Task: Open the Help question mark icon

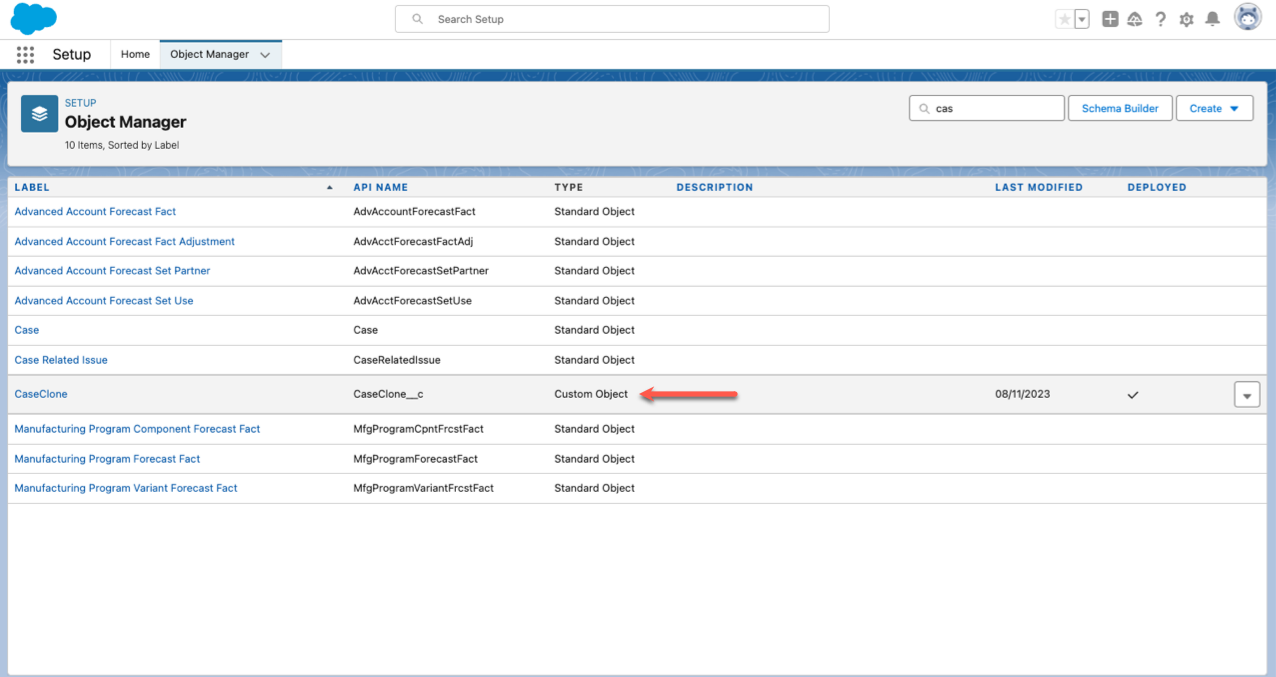Action: click(1160, 19)
